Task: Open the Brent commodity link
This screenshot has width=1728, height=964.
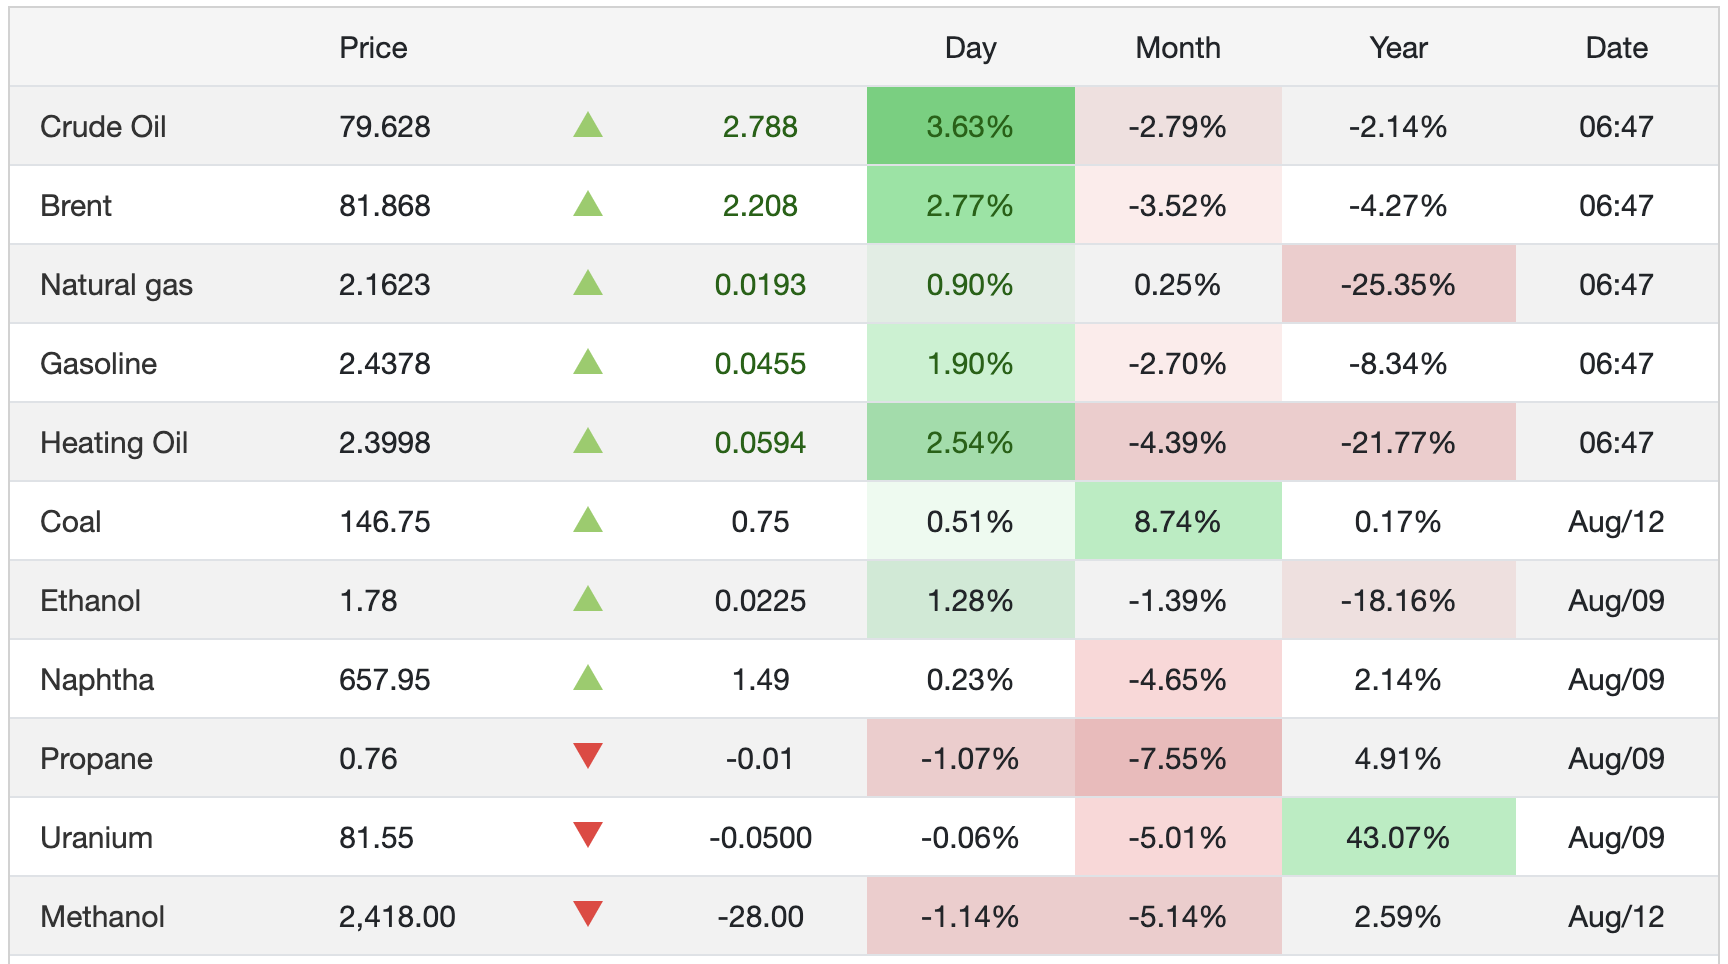Action: click(76, 206)
